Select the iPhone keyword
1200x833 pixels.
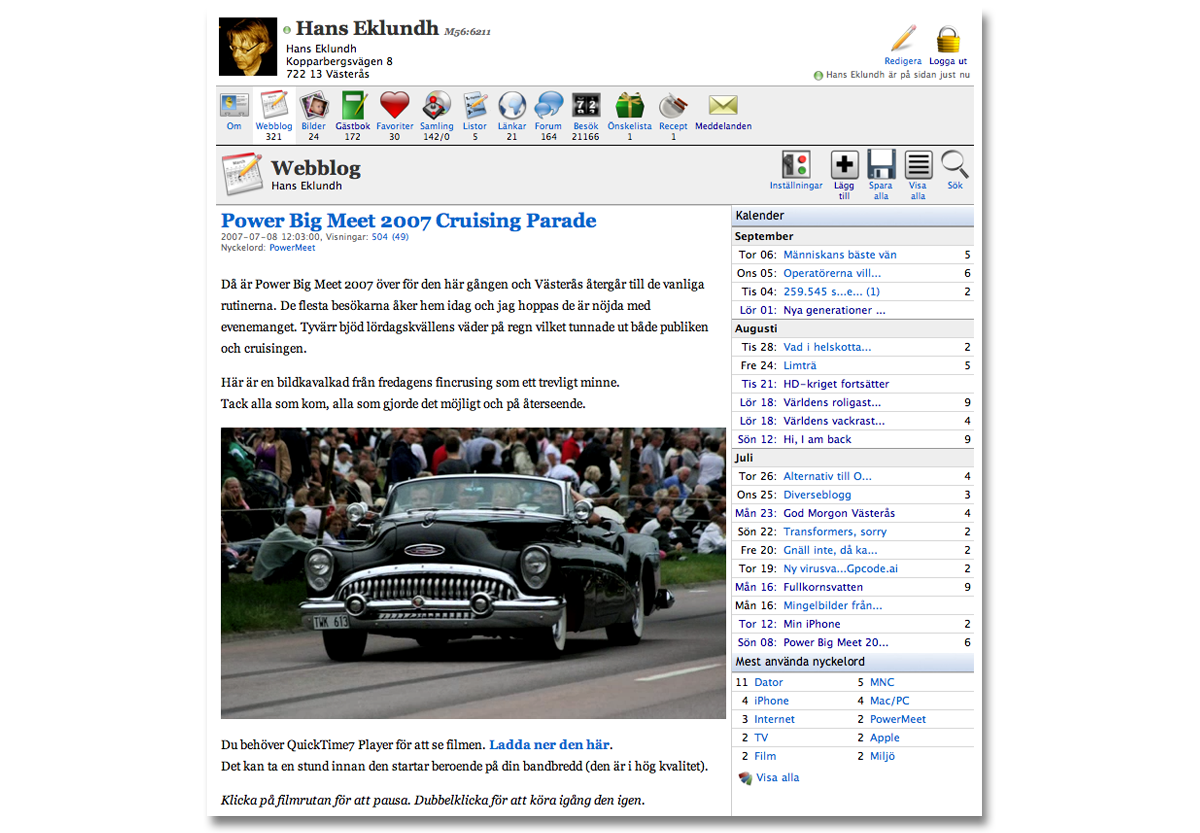pos(771,701)
